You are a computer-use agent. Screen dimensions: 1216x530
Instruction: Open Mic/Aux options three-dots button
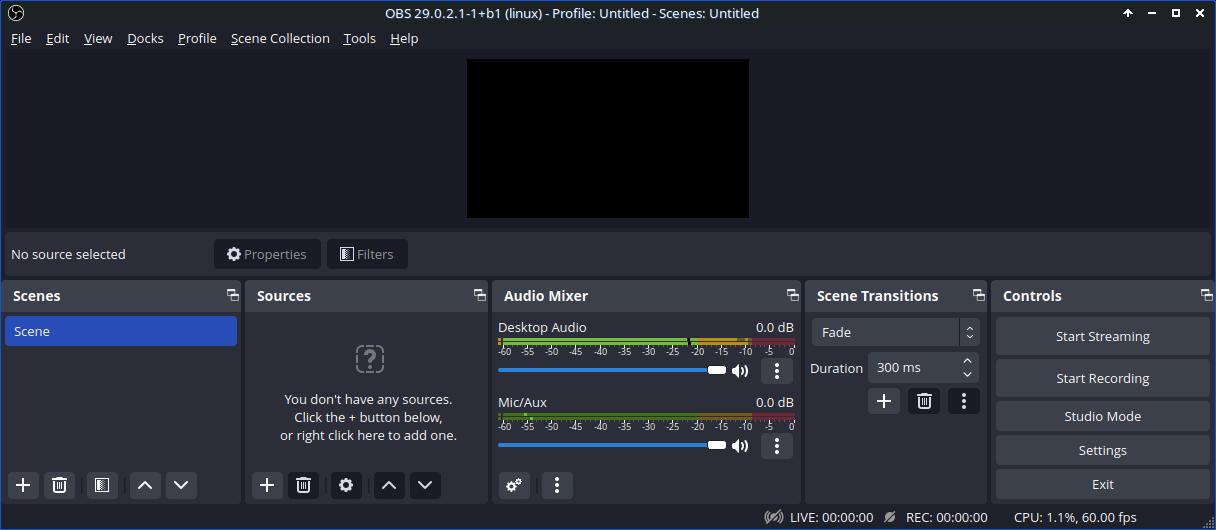[777, 446]
